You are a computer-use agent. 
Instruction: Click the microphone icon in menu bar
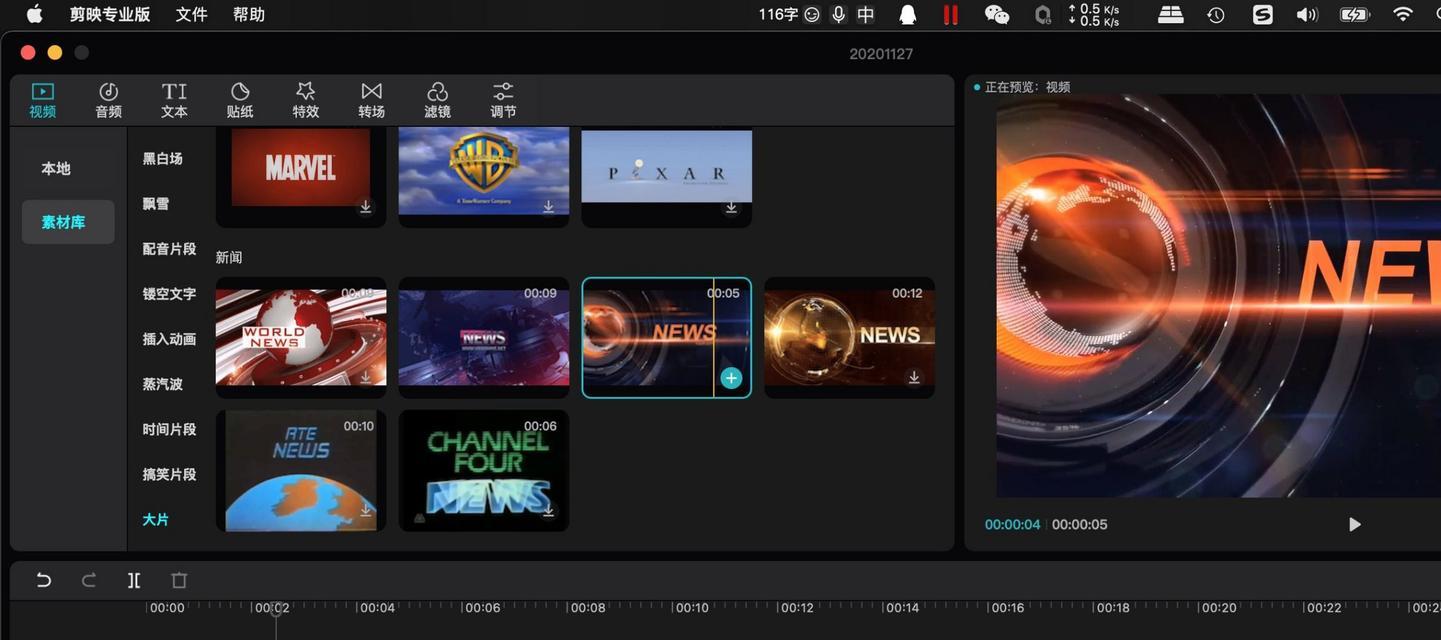838,14
